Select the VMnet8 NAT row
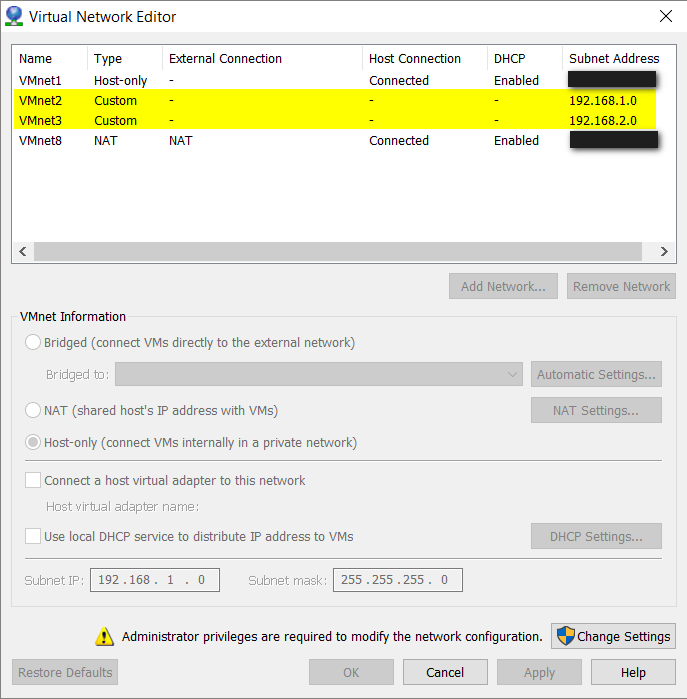 335,140
